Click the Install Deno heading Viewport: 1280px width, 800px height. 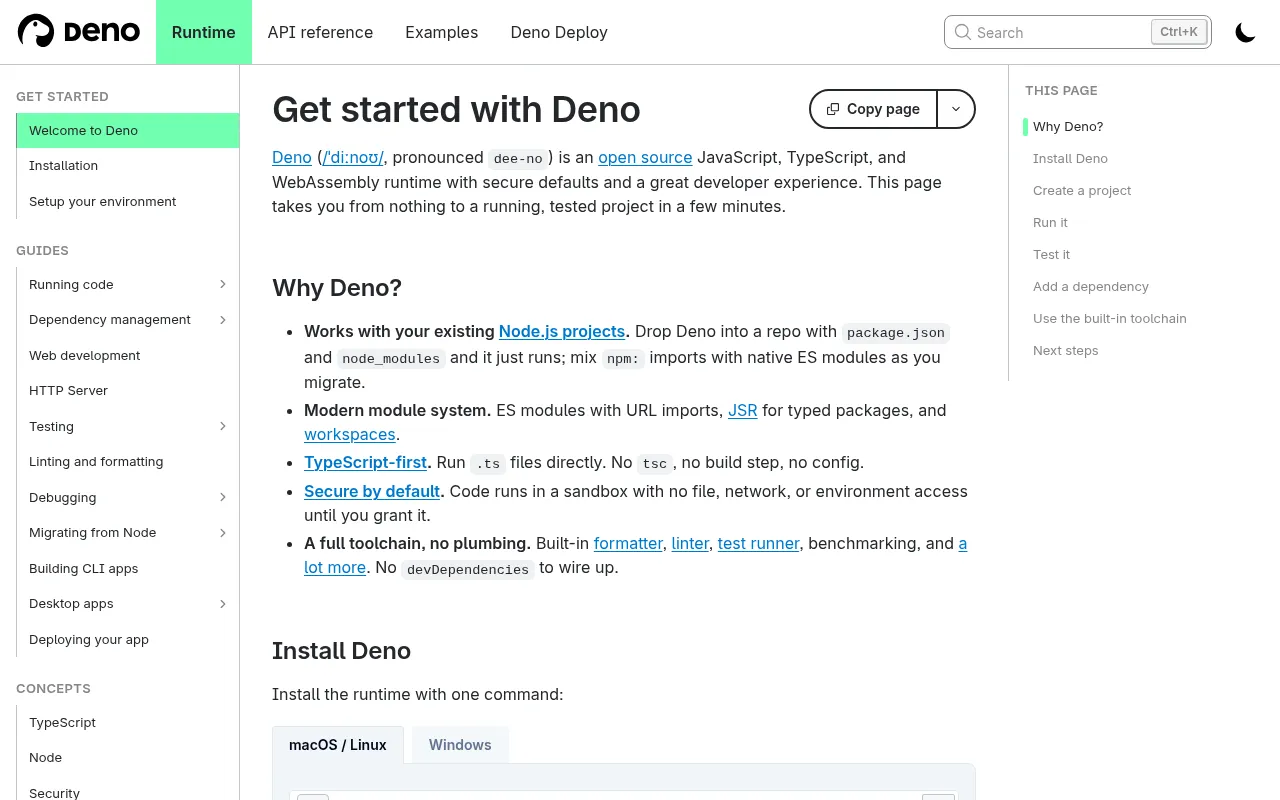pyautogui.click(x=341, y=651)
